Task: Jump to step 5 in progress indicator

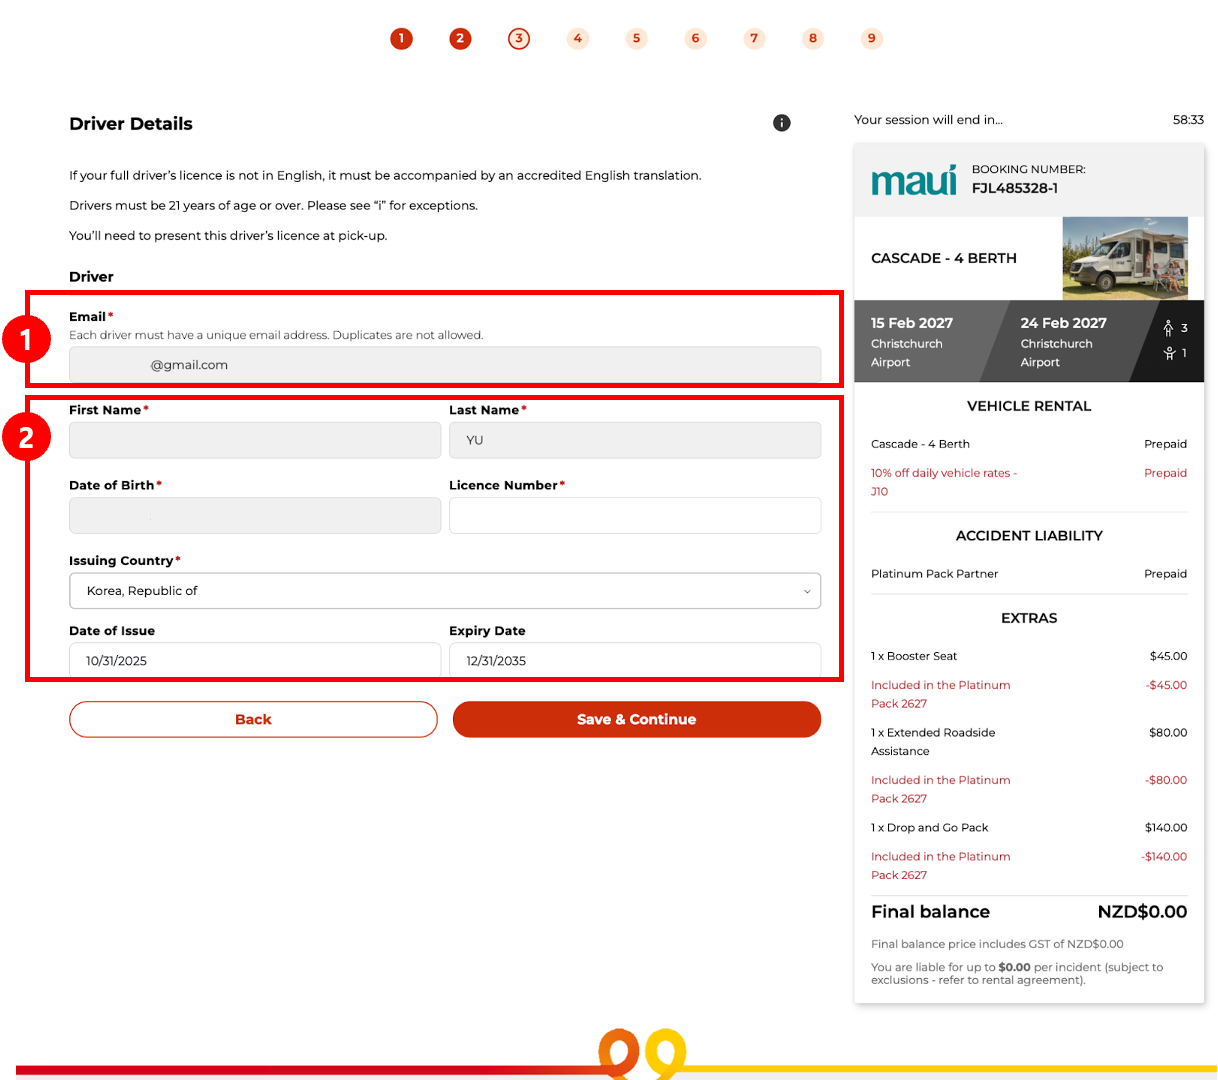Action: [x=637, y=39]
